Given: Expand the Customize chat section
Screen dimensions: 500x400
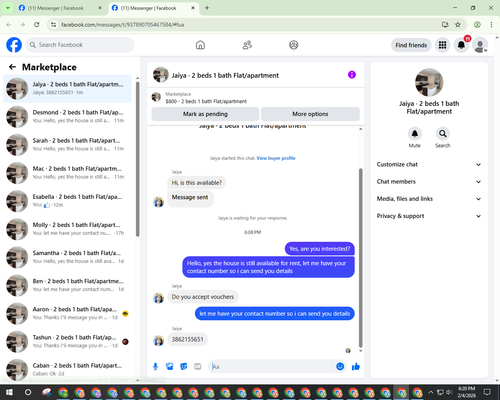Looking at the screenshot, I should 429,164.
